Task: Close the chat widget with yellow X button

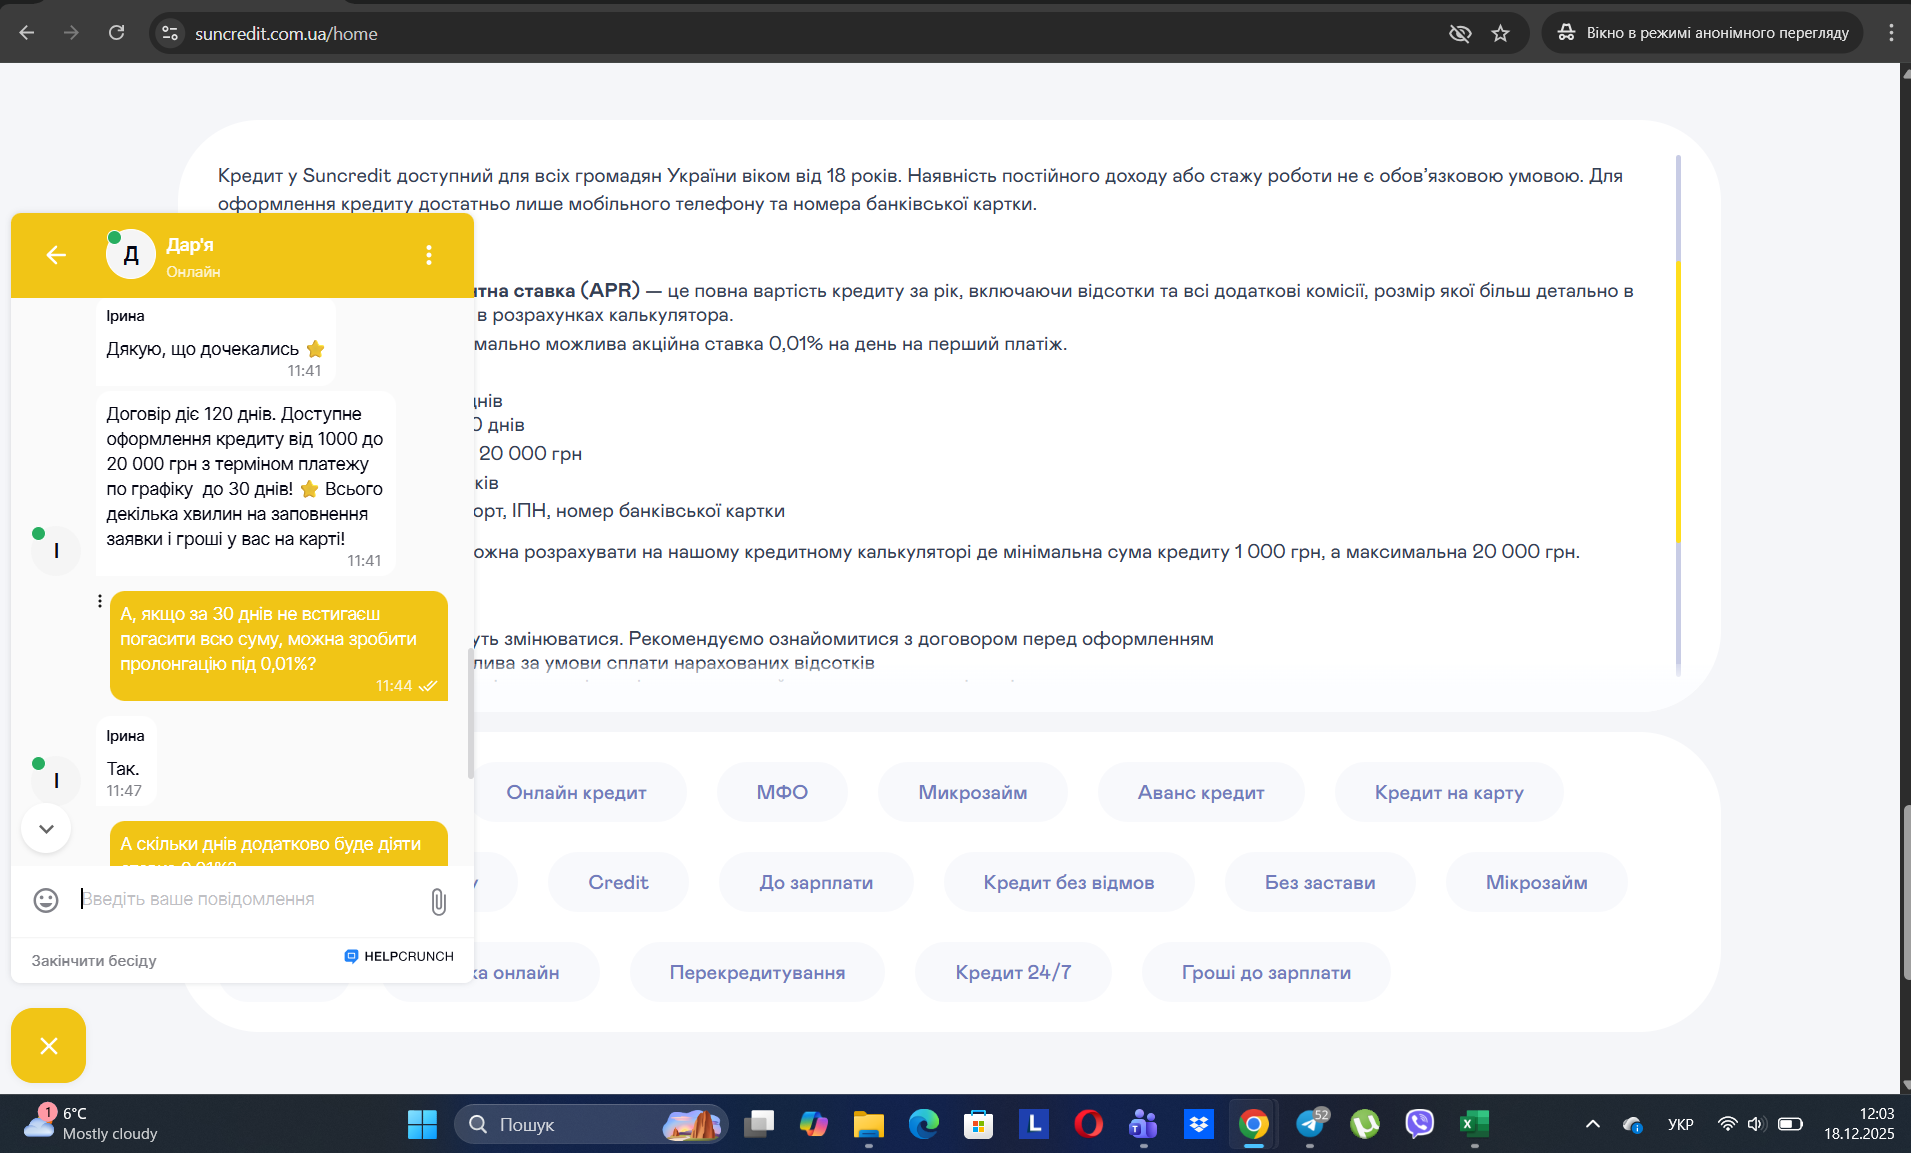Action: tap(48, 1045)
